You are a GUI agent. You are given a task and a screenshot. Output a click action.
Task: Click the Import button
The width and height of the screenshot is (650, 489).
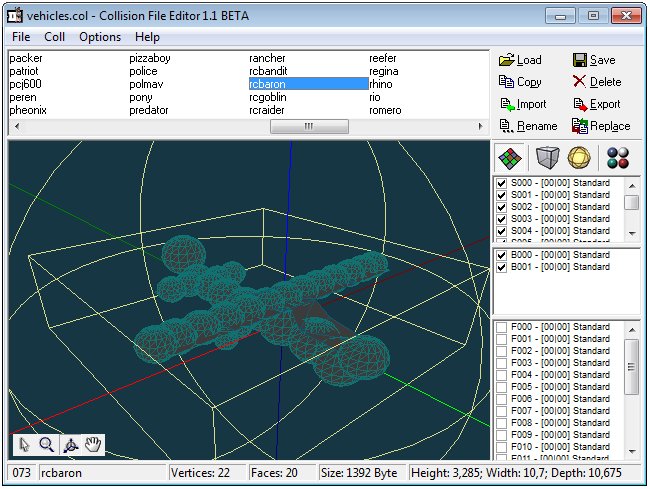(x=523, y=104)
